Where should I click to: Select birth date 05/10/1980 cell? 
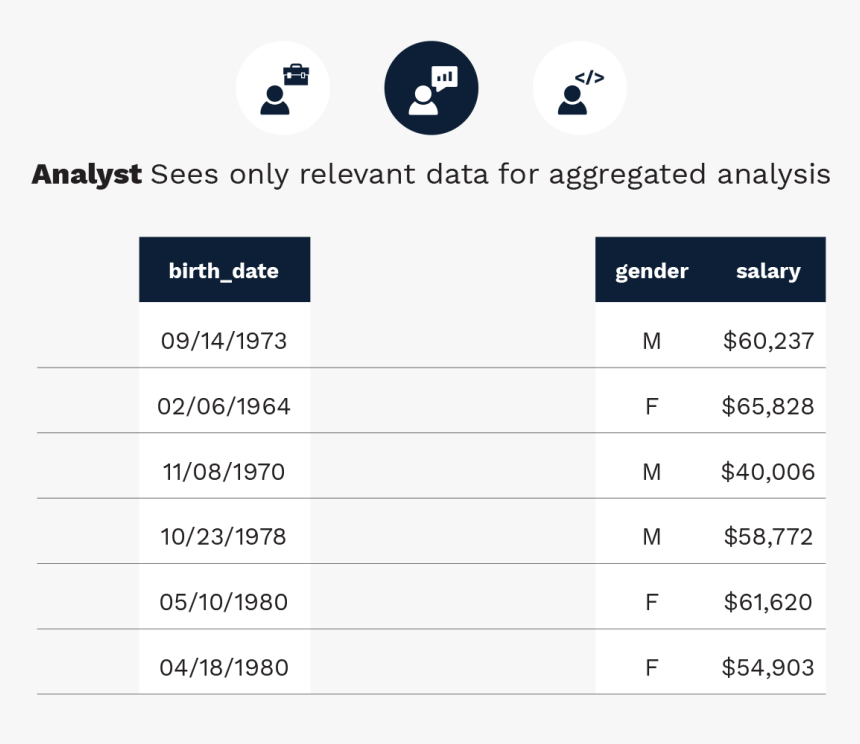point(224,602)
